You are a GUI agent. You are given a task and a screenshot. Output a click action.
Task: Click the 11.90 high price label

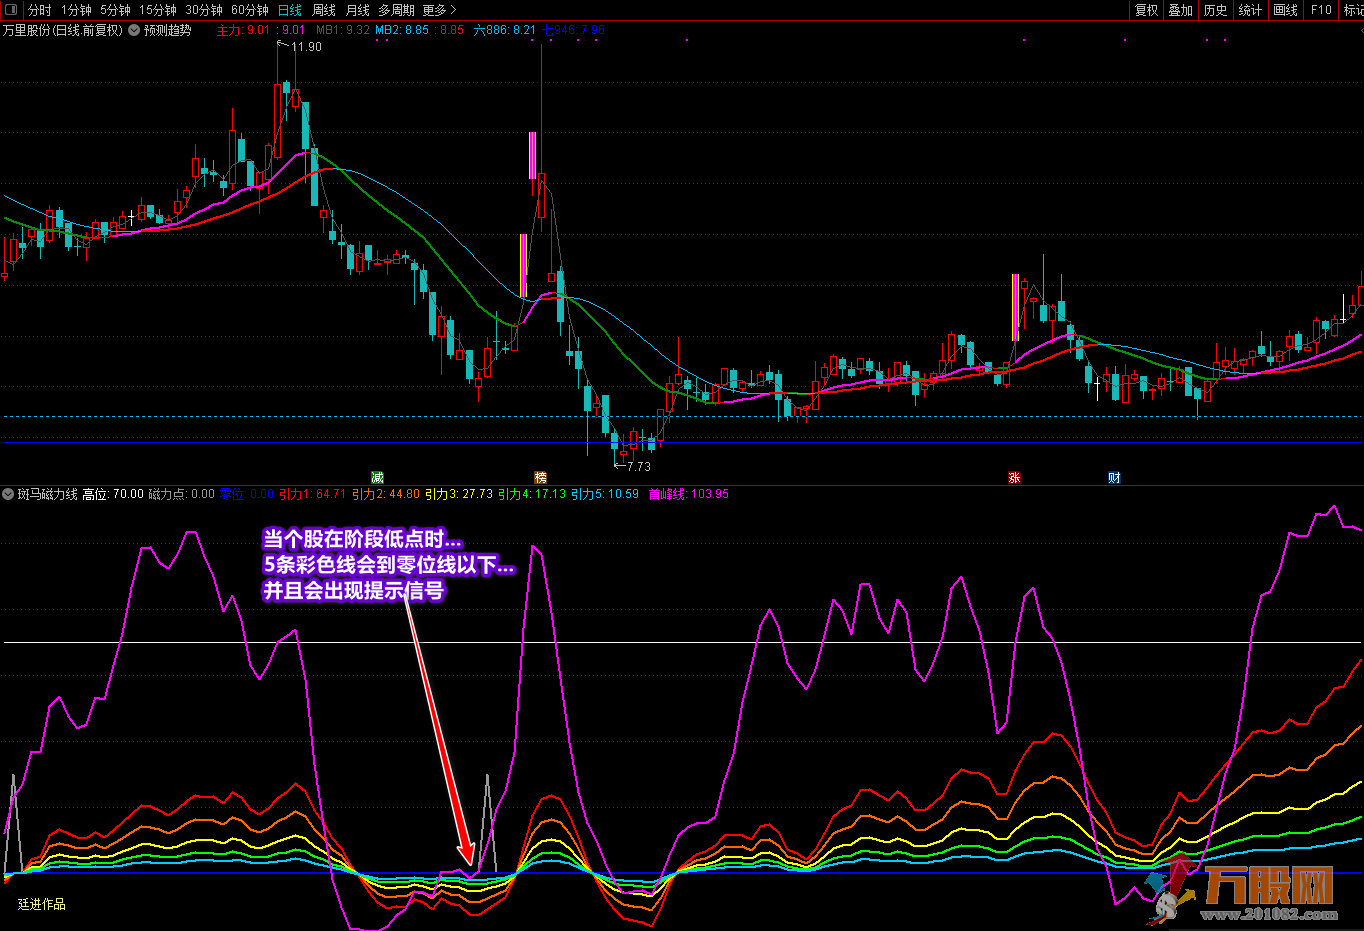coord(307,47)
